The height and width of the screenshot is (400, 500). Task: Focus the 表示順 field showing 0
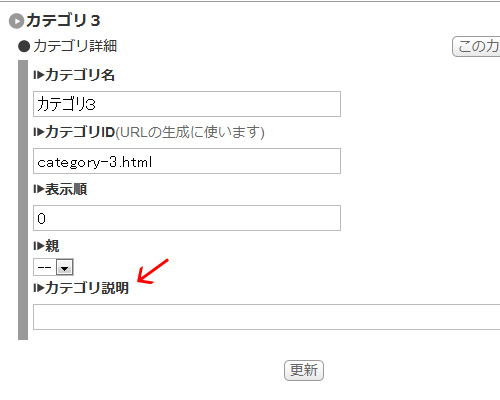click(187, 218)
